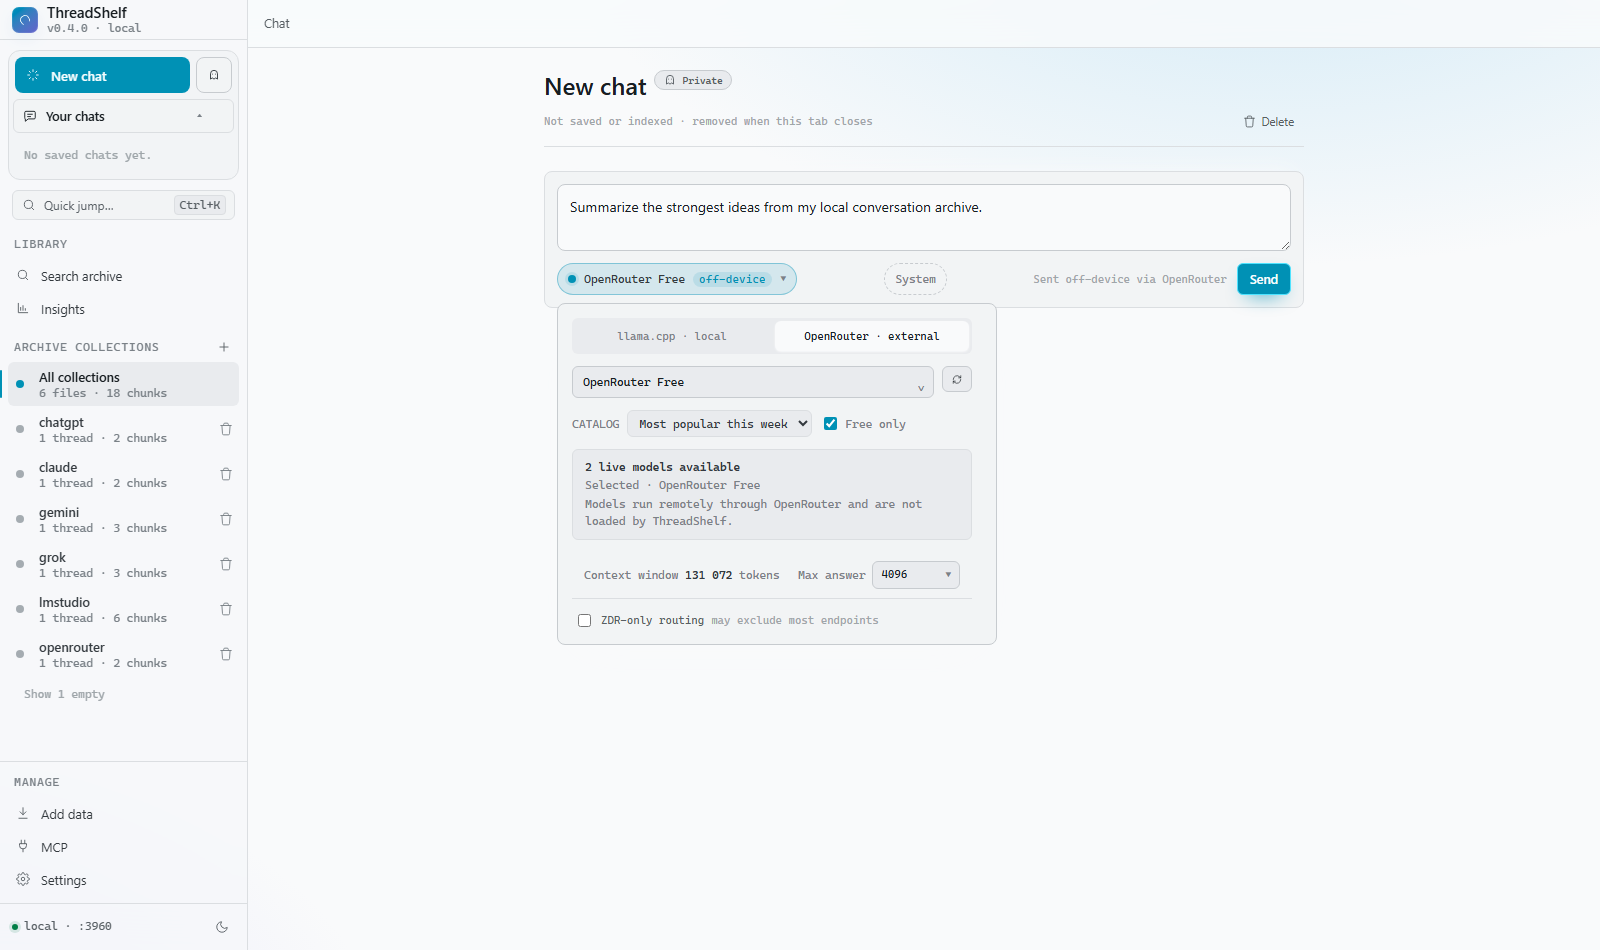Screen dimensions: 1600x950
Task: Click the '2 live models available' text
Action: [x=662, y=467]
